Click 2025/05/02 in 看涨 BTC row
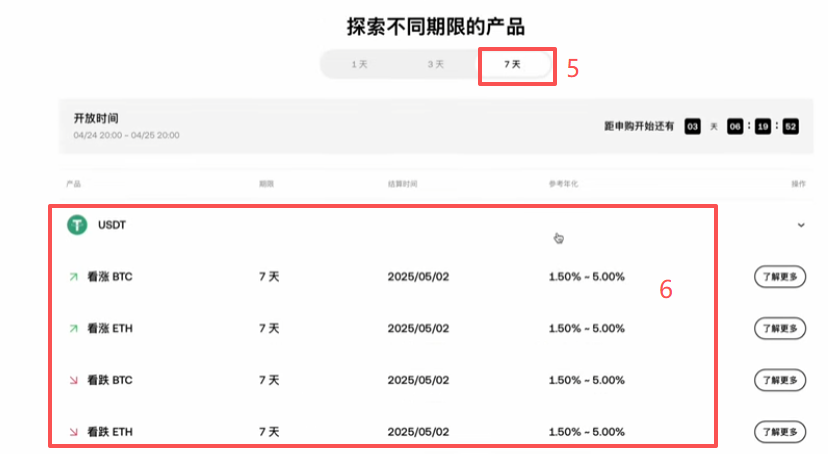828x454 pixels. pos(418,277)
